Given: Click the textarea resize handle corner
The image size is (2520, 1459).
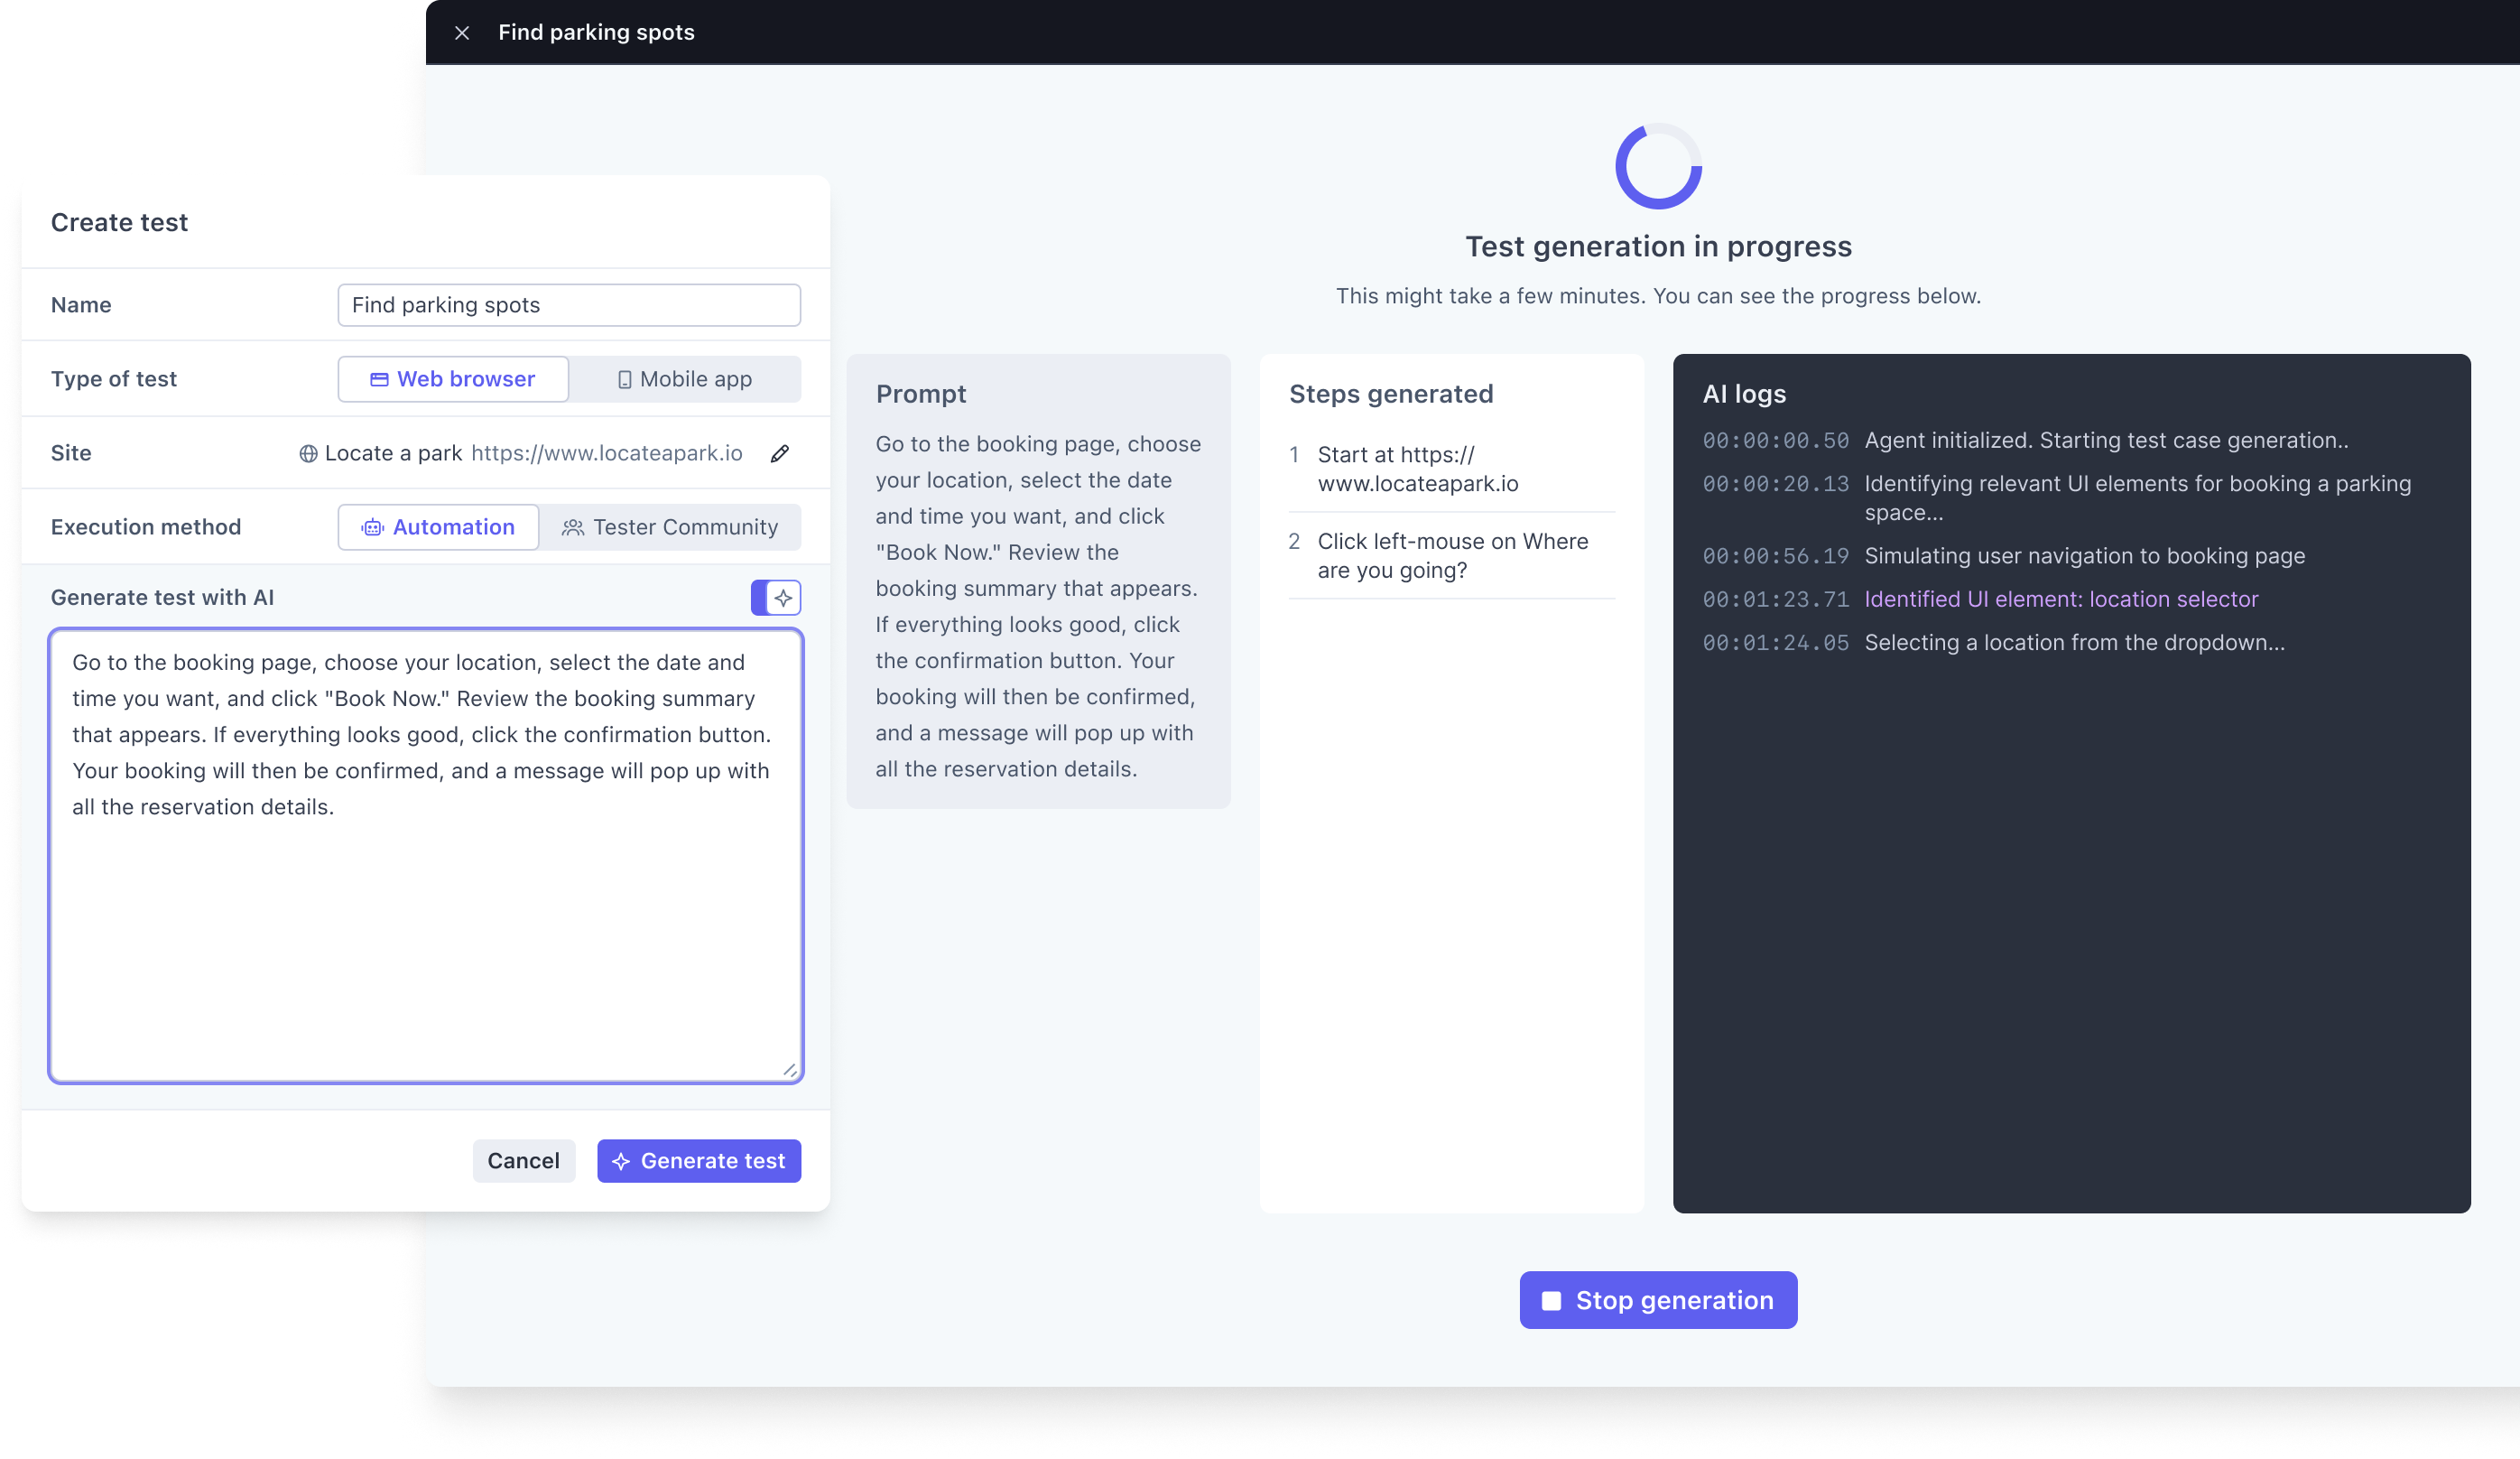Looking at the screenshot, I should (789, 1069).
